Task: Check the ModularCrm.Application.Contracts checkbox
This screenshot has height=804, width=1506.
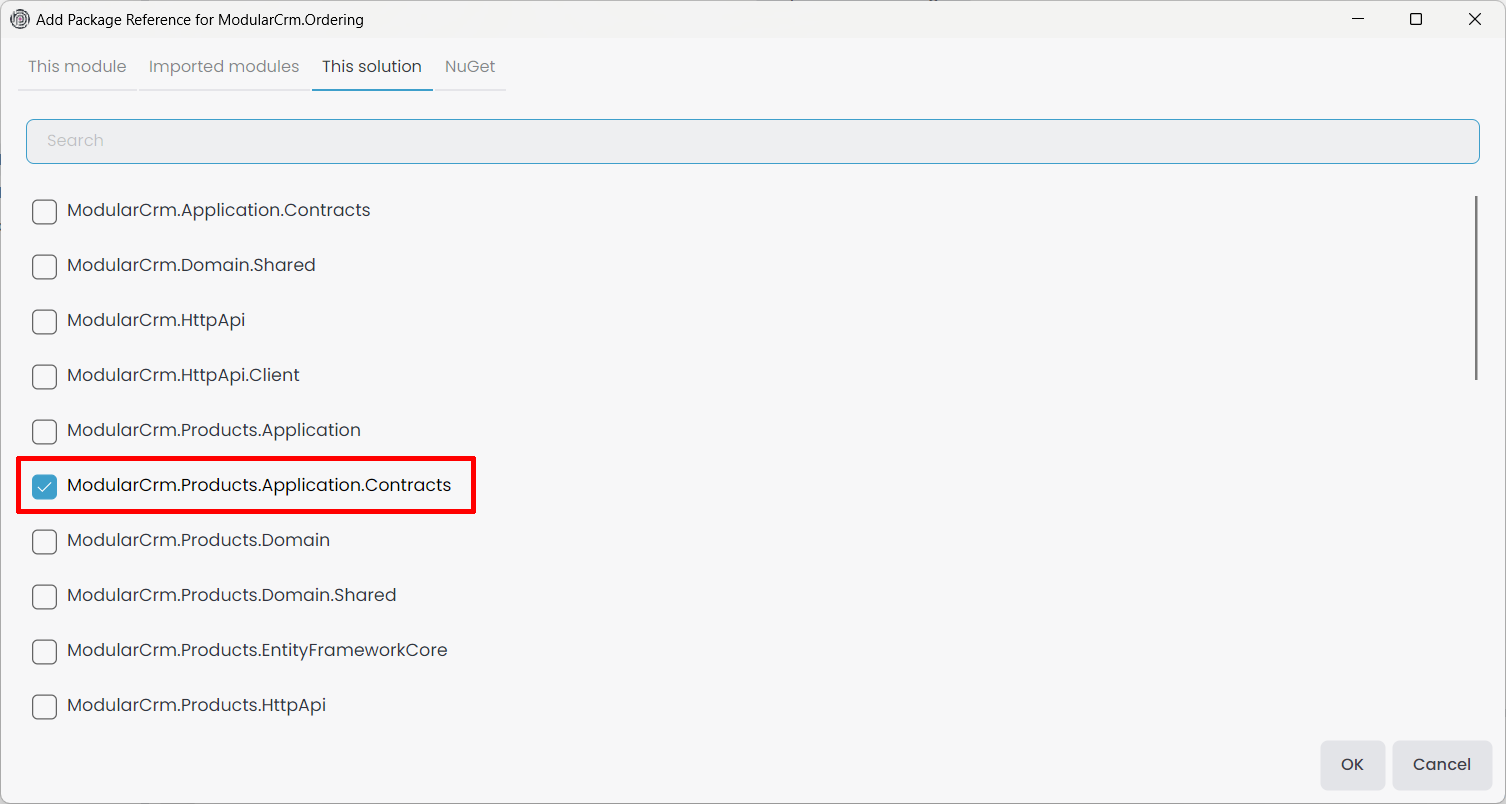Action: click(44, 211)
